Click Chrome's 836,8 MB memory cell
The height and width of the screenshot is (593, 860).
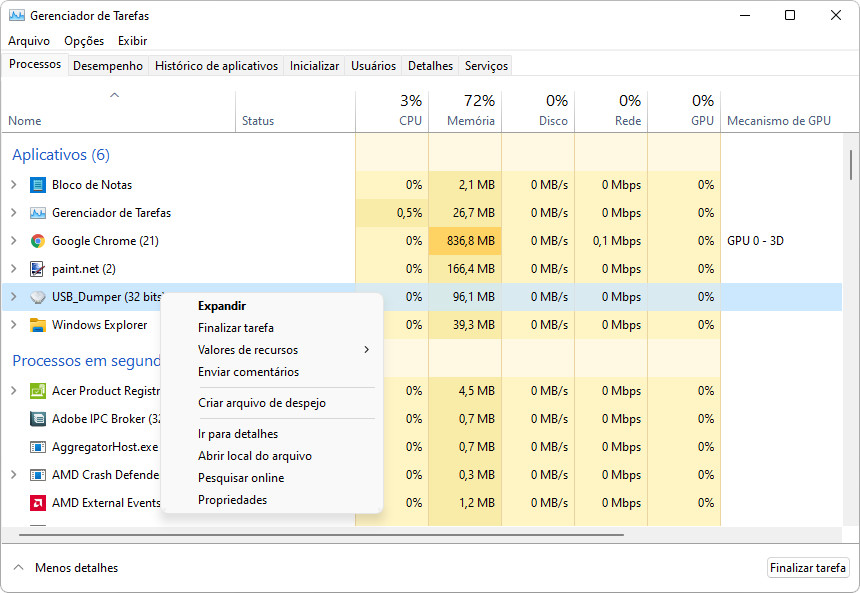465,241
